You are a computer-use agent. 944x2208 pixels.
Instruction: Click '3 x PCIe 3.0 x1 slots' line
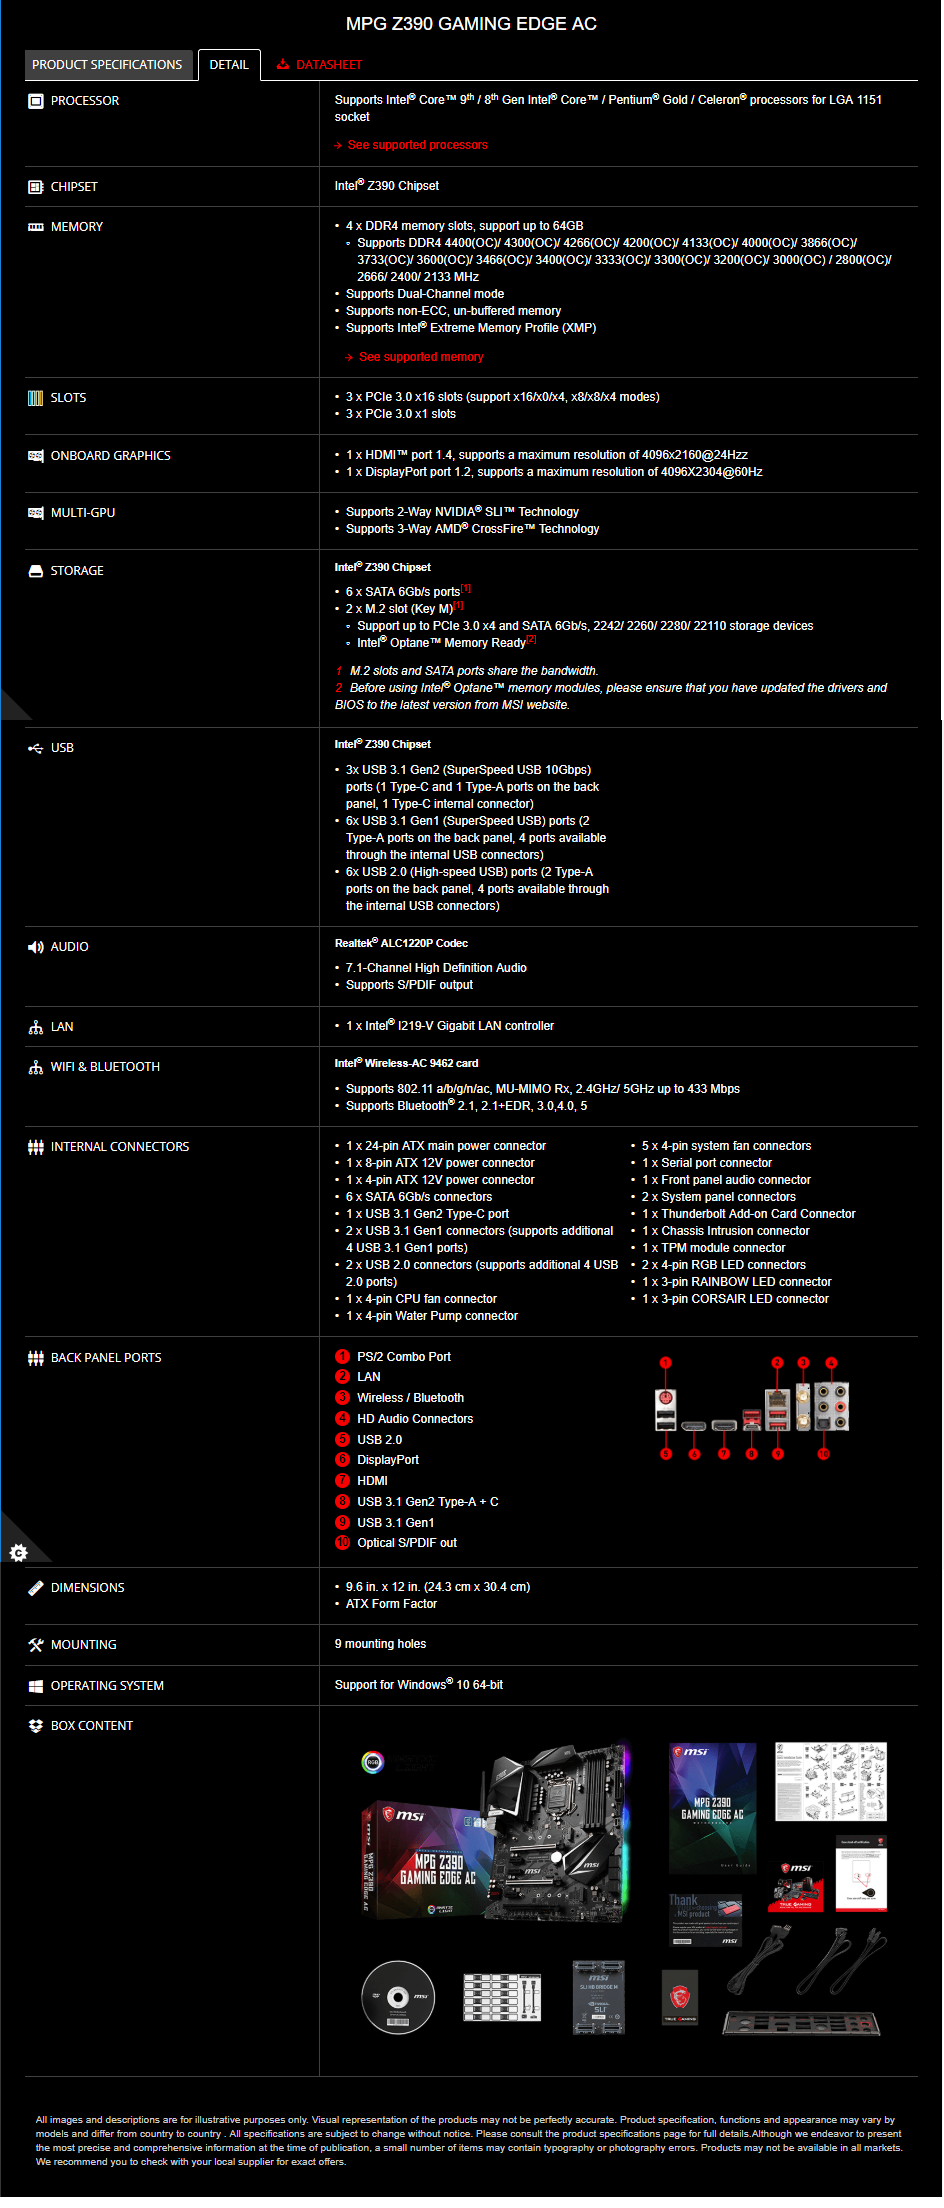pyautogui.click(x=401, y=414)
